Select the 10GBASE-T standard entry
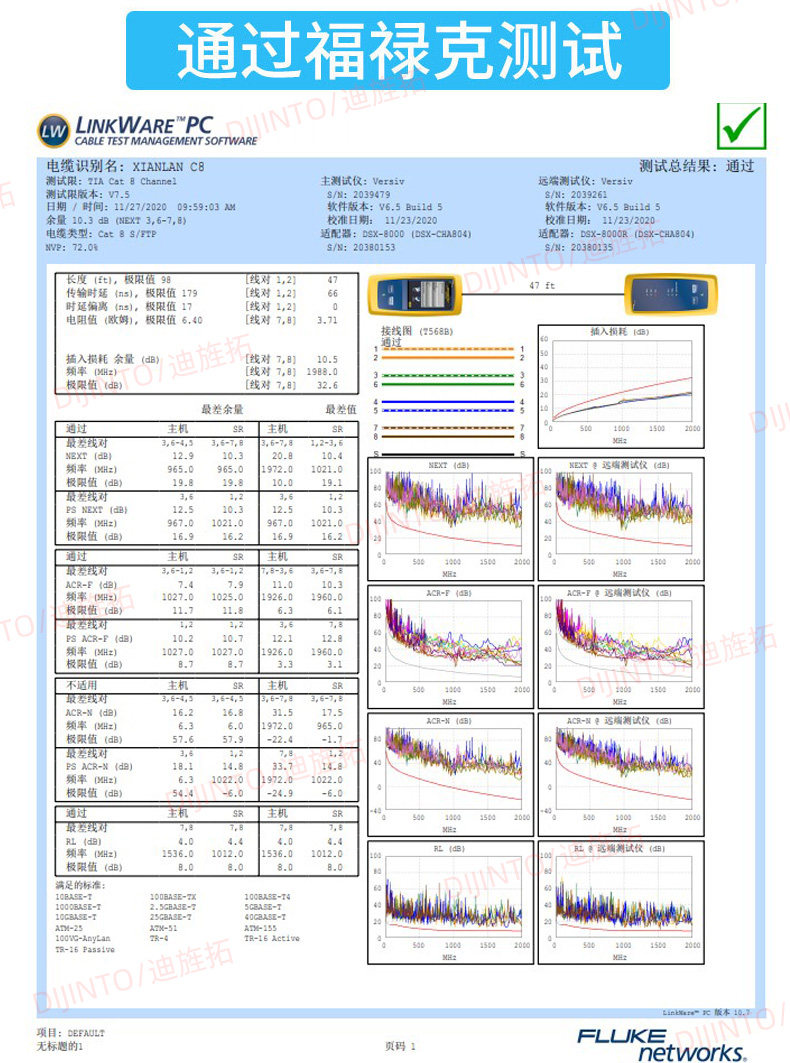790x1063 pixels. (76, 917)
